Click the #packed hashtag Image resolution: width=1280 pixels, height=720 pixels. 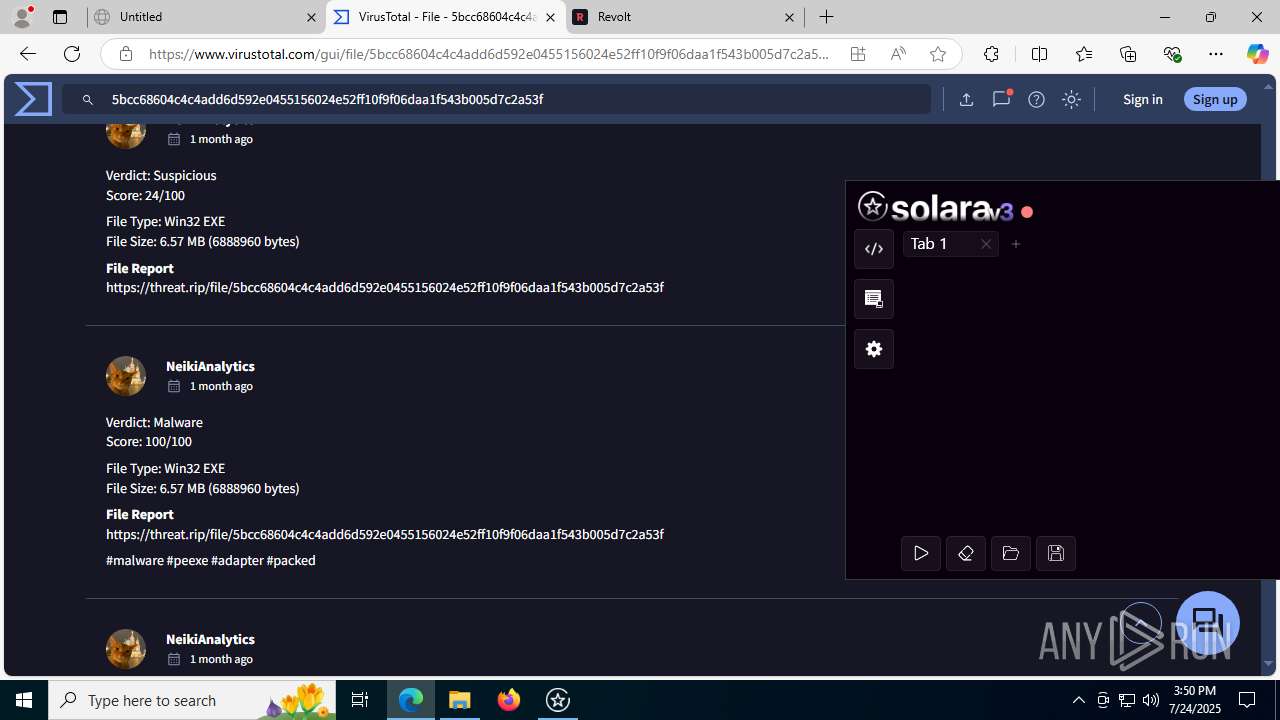[291, 560]
